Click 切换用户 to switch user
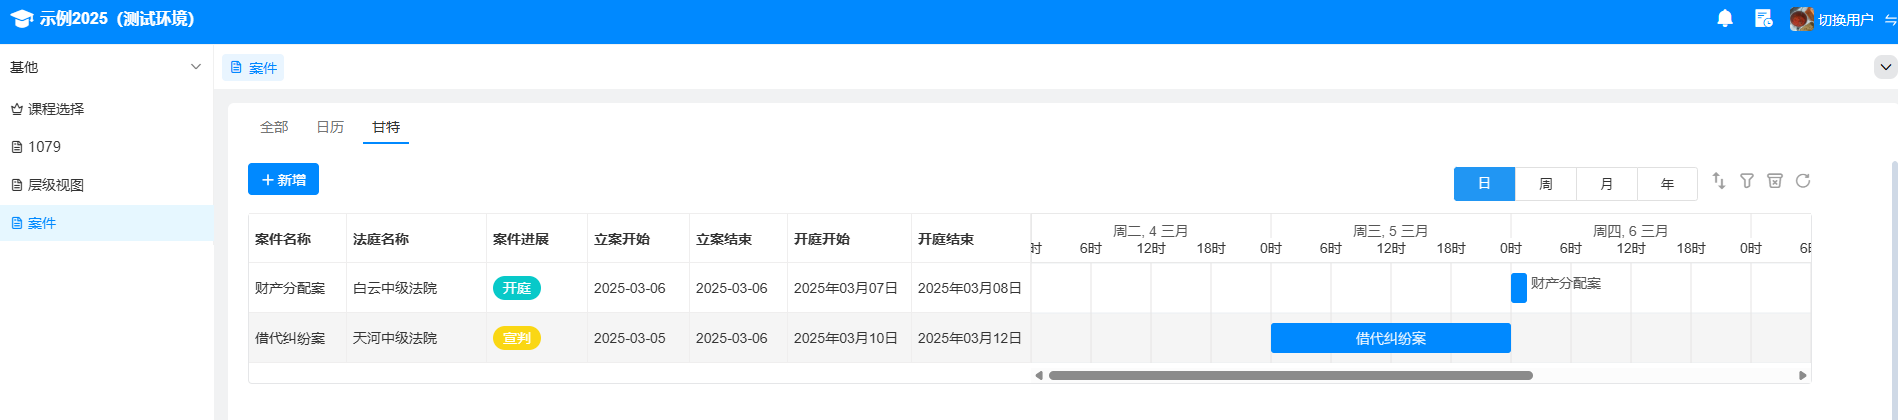Screen dimensions: 1898x420 [x=1845, y=20]
